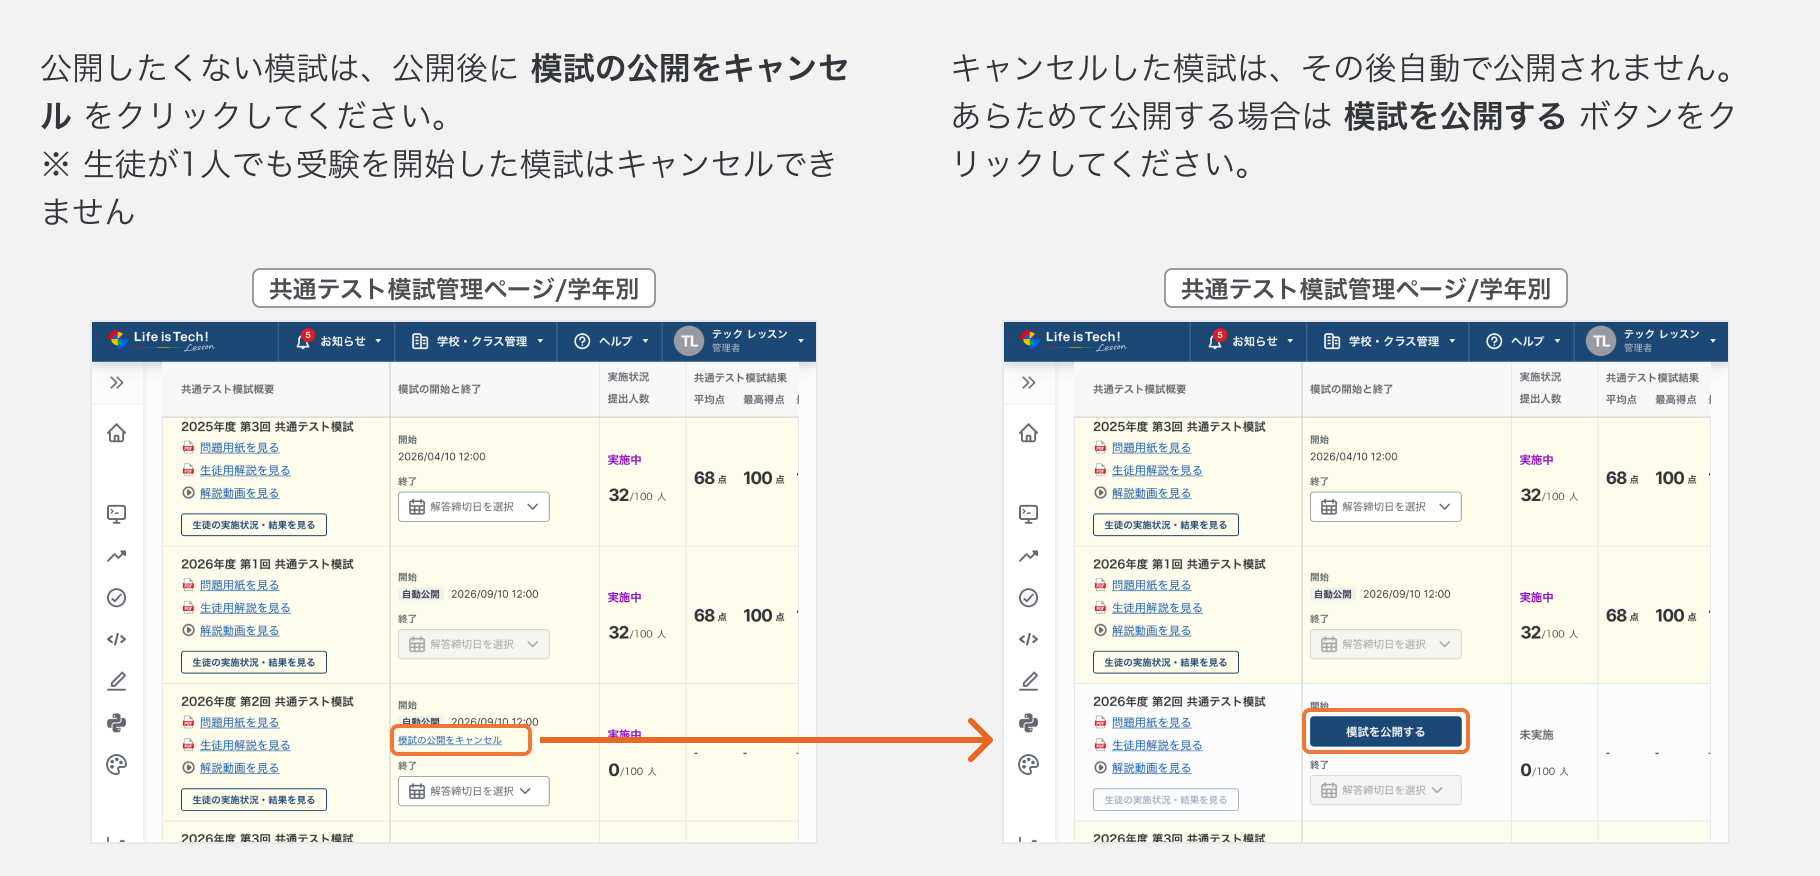Click the home icon in the left screenshot's sidebar
This screenshot has height=876, width=1820.
coord(117,433)
